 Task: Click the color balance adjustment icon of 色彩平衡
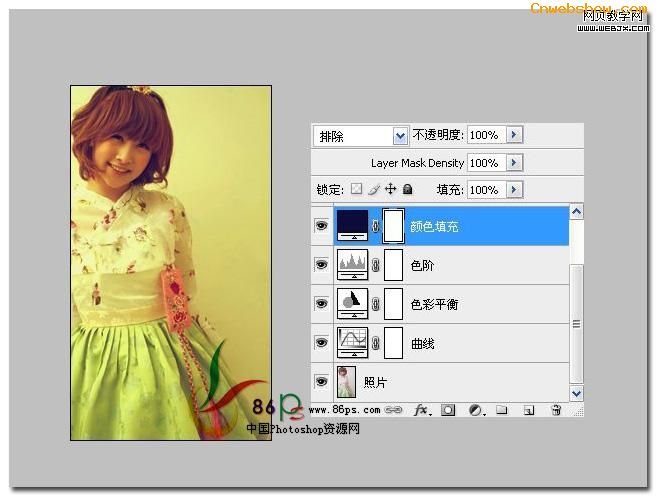(x=353, y=303)
